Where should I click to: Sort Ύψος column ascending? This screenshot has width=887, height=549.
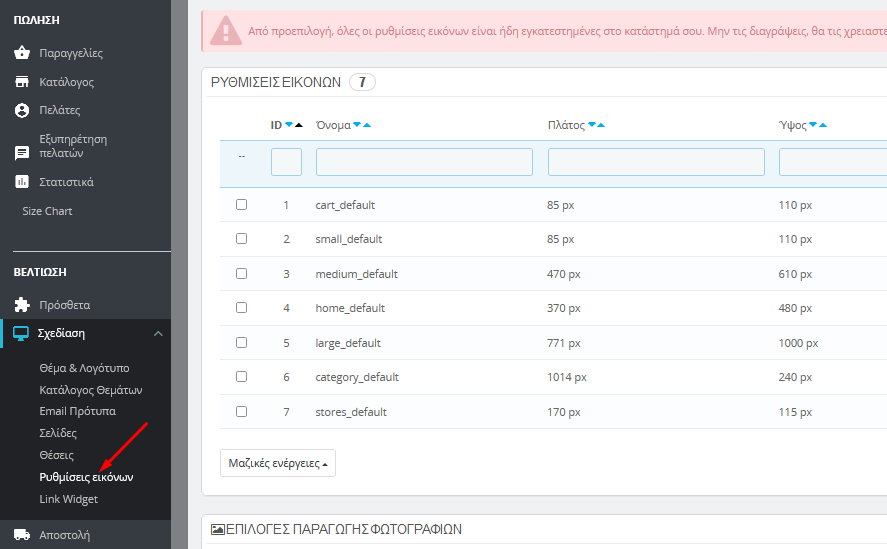click(823, 125)
